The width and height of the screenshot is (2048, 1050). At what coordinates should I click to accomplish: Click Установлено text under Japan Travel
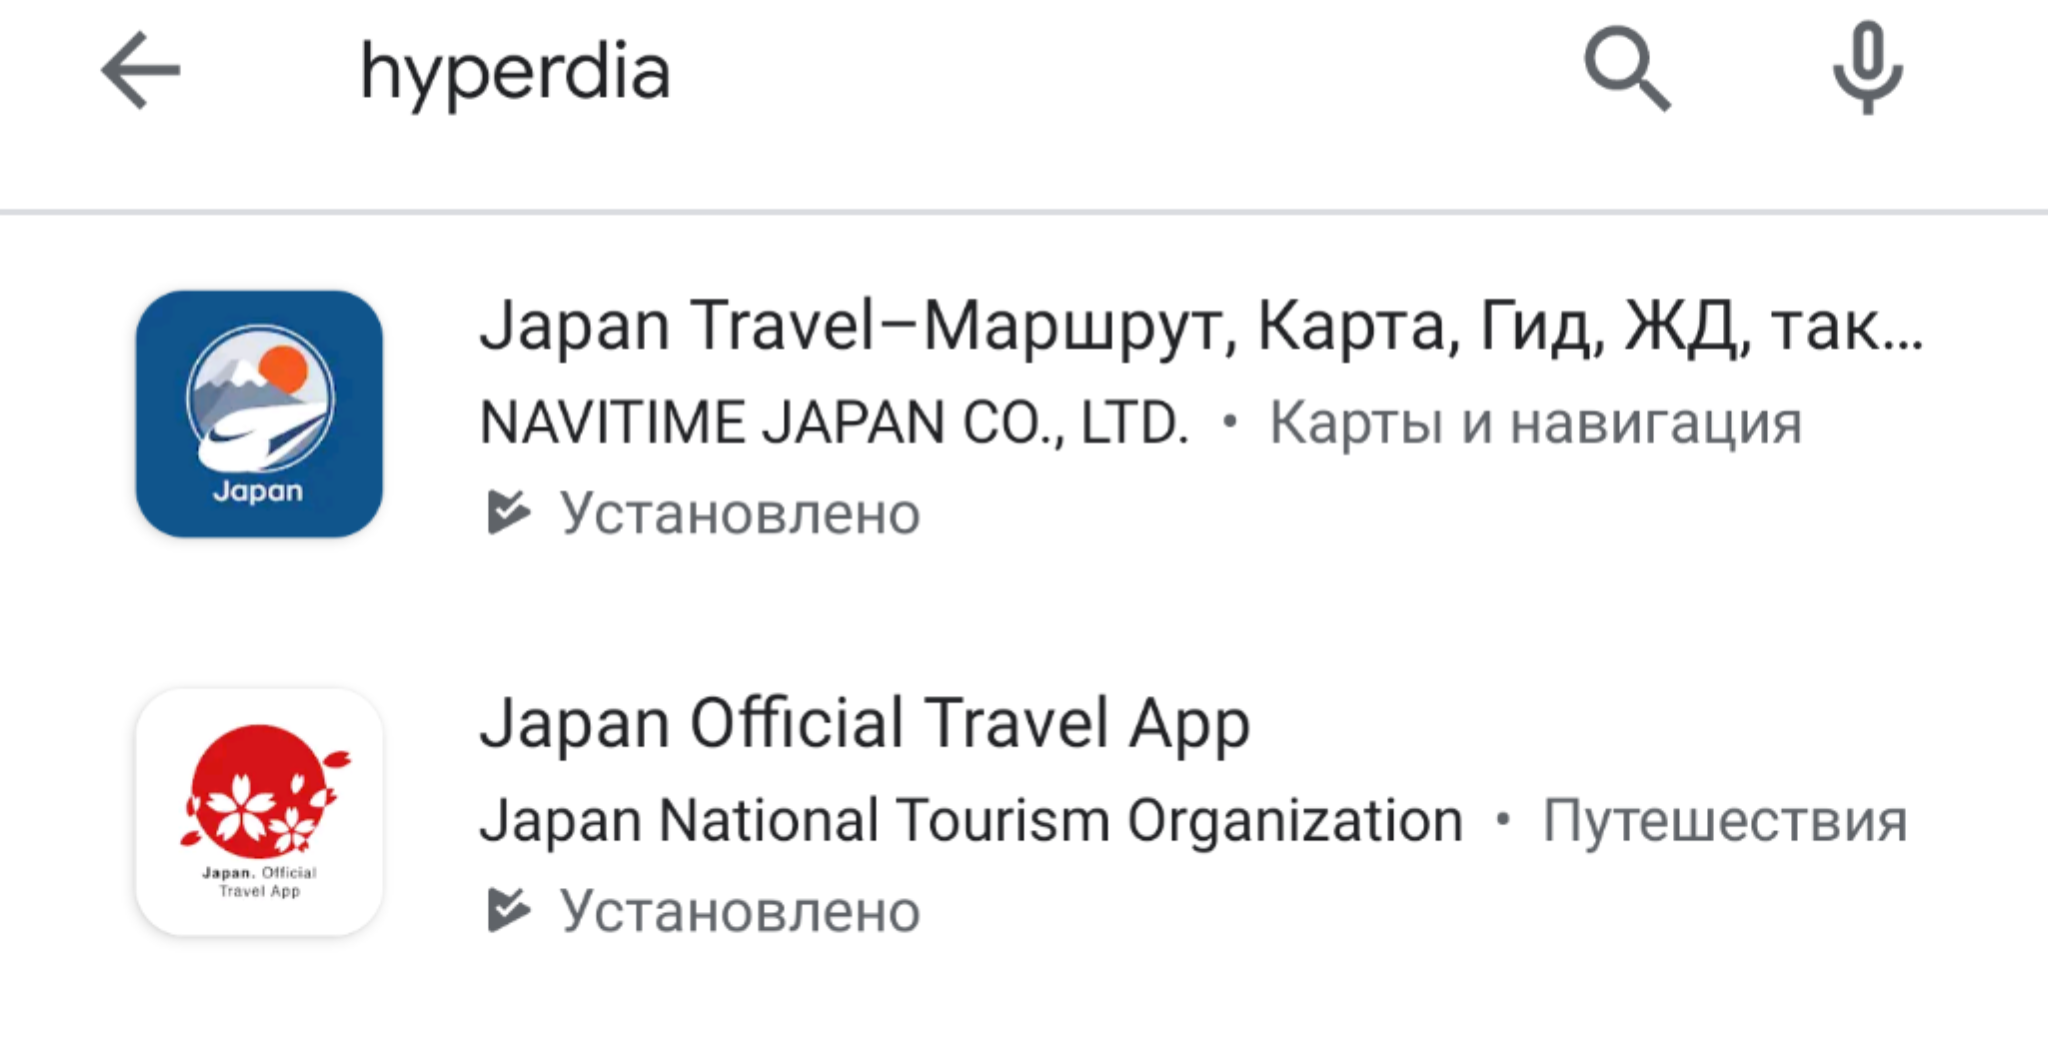[739, 513]
